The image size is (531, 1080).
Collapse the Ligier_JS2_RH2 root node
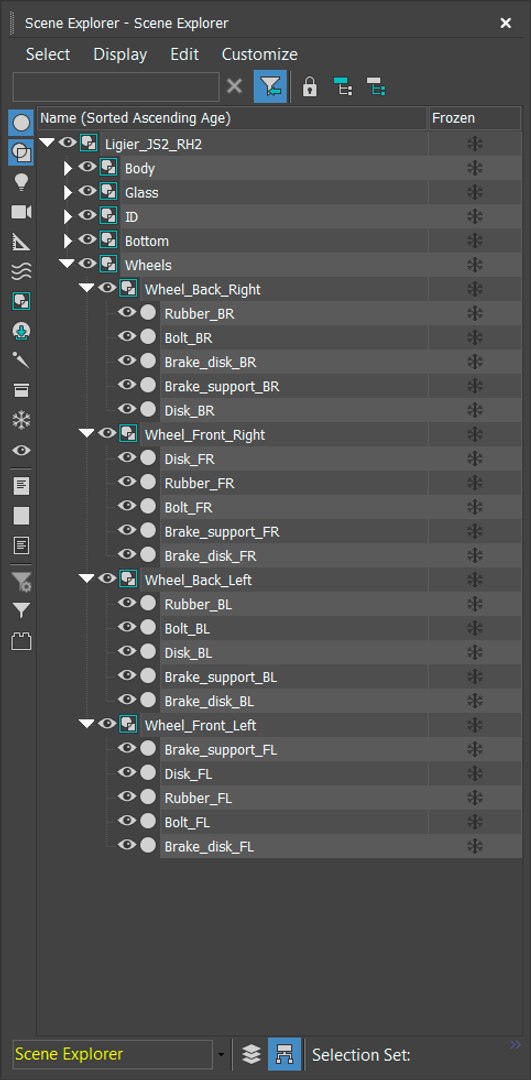coord(47,143)
